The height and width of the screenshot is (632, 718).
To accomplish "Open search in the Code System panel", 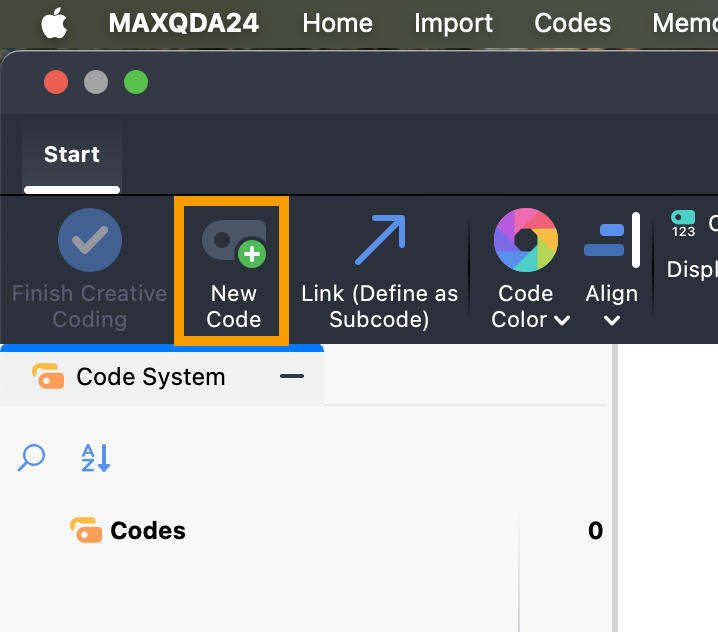I will click(32, 458).
